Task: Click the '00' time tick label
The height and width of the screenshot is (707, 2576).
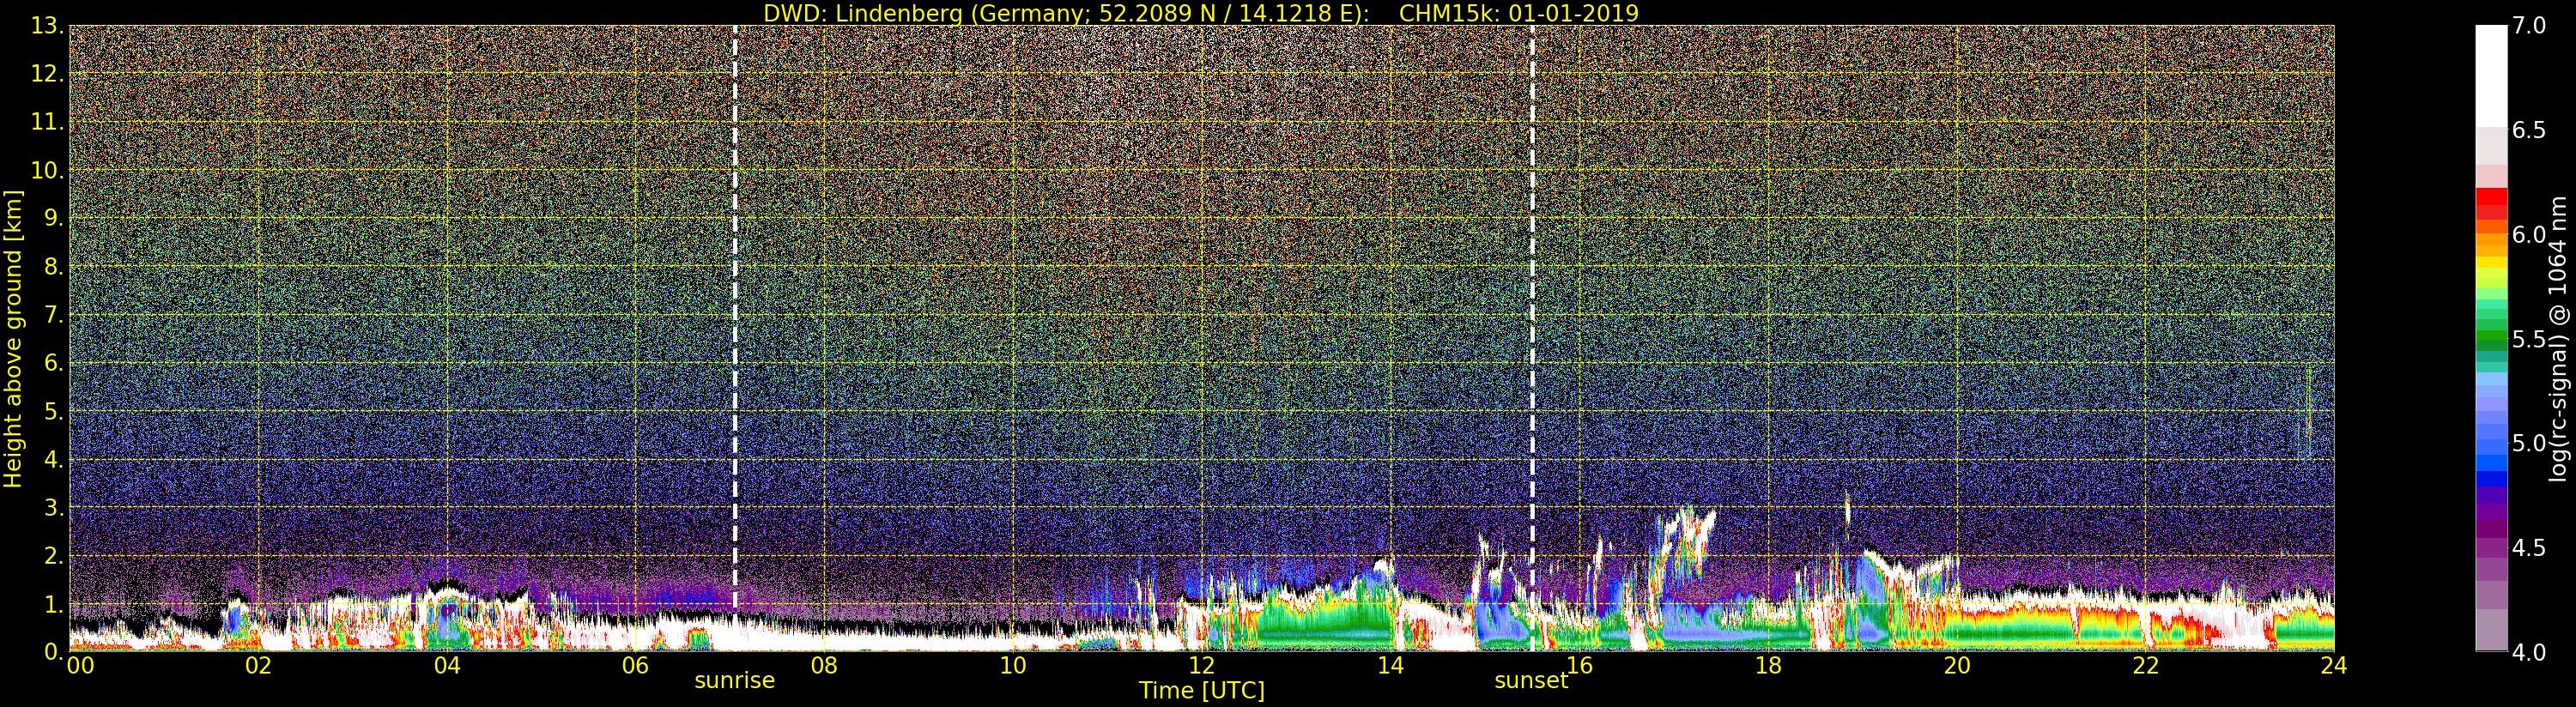Action: (x=80, y=666)
